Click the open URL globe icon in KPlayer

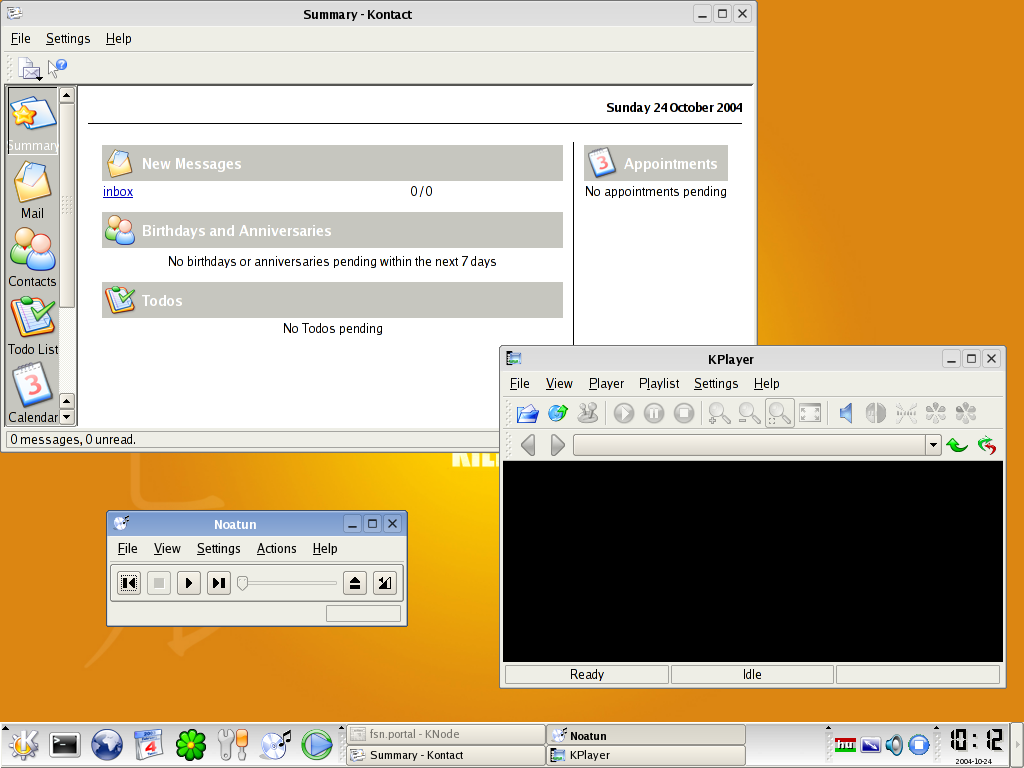[x=557, y=413]
